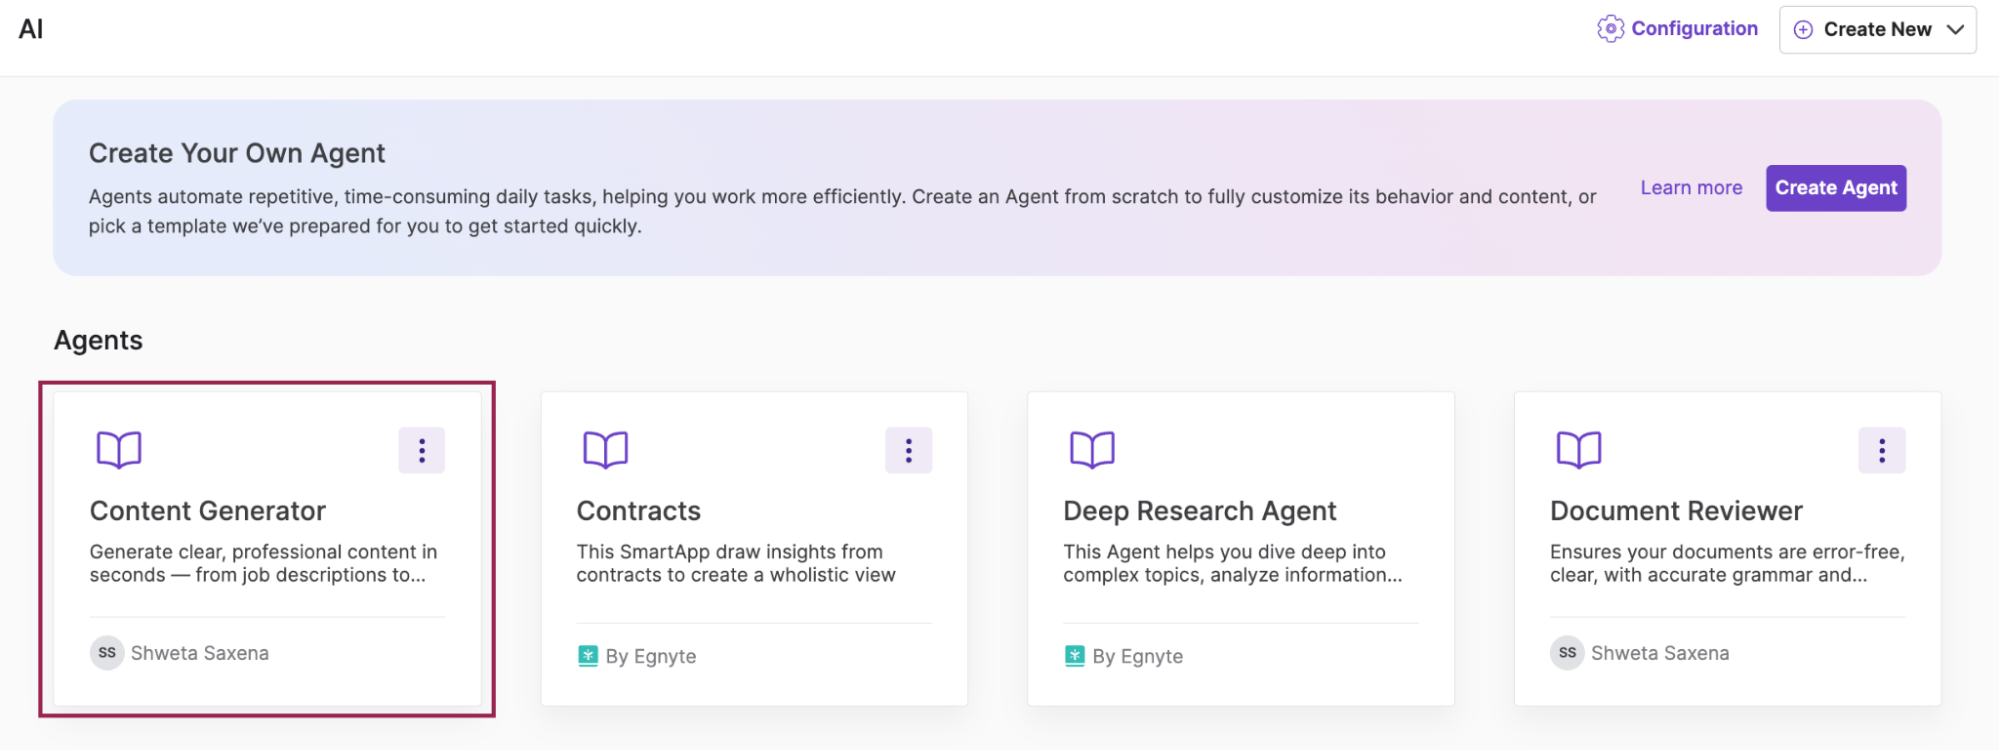Click the Shweta Saxena name on Document Reviewer
The image size is (1999, 750).
[1659, 653]
